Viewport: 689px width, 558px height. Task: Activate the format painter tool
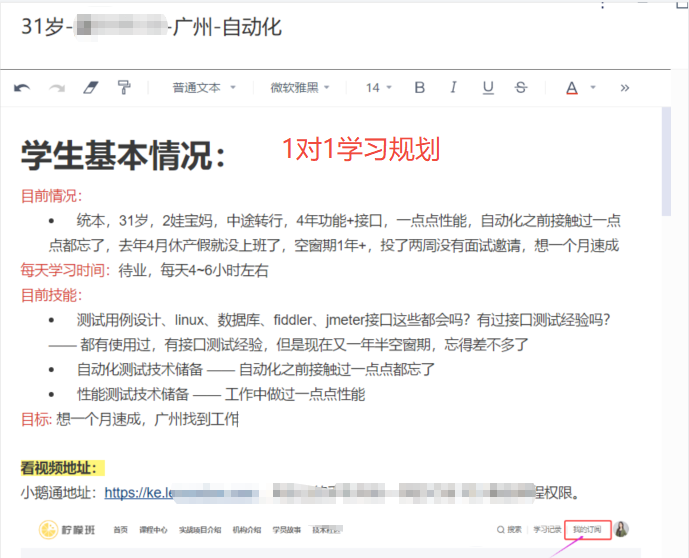[124, 88]
